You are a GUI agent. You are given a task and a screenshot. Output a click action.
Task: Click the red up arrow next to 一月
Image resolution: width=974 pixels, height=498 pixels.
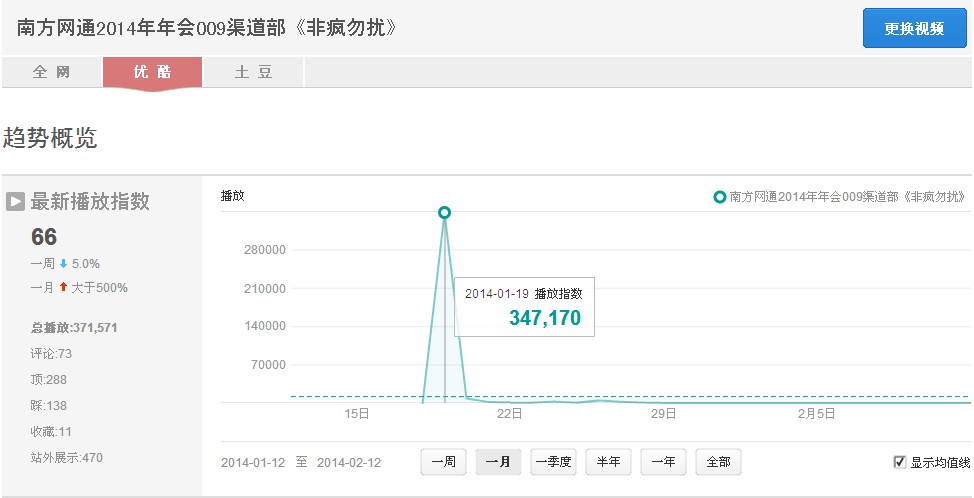[x=63, y=287]
